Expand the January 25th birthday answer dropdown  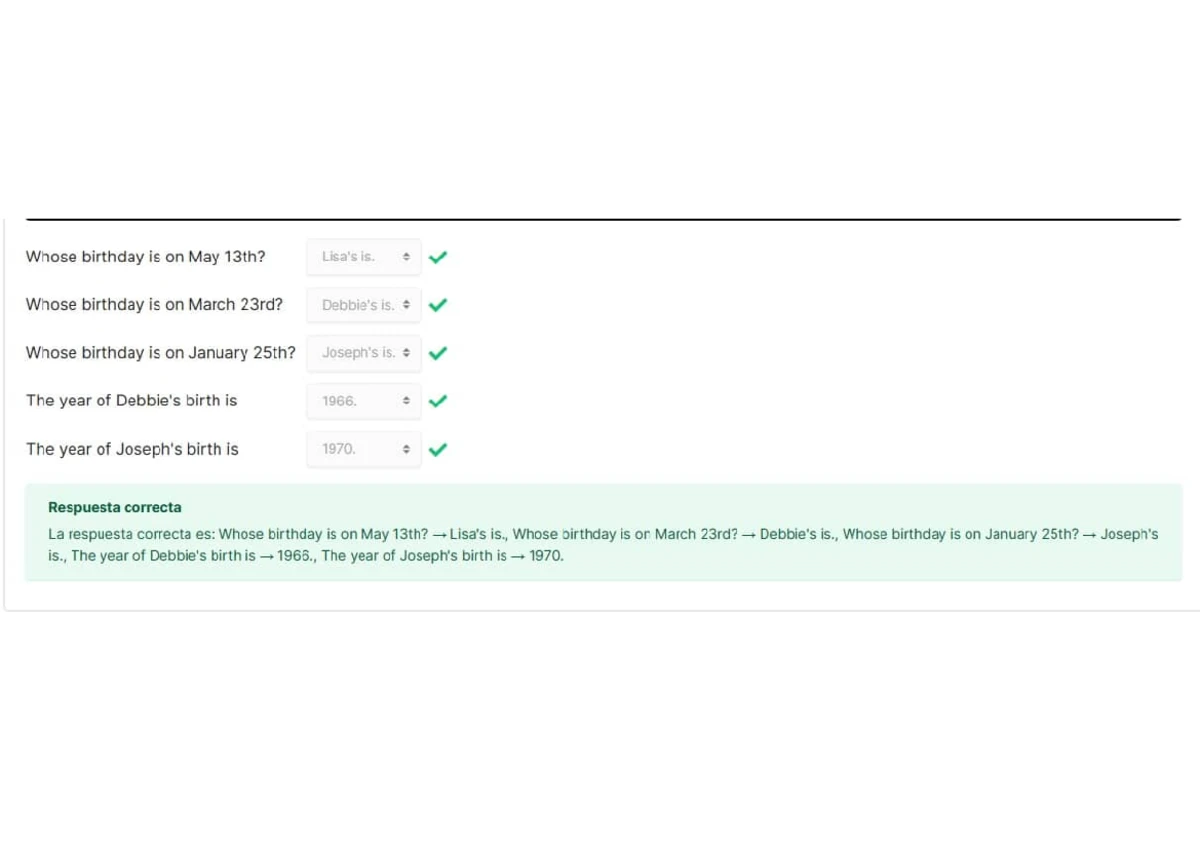pyautogui.click(x=363, y=353)
